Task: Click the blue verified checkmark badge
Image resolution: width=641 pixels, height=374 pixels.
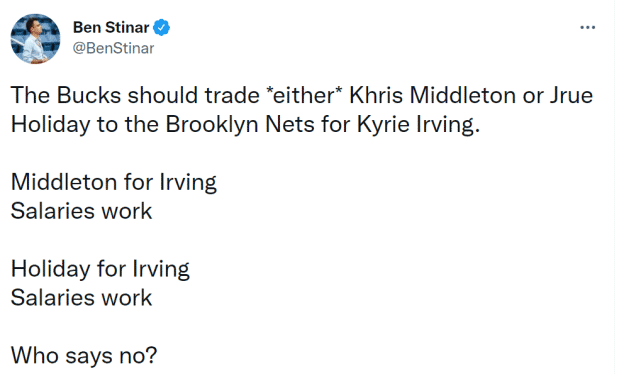Action: [161, 28]
